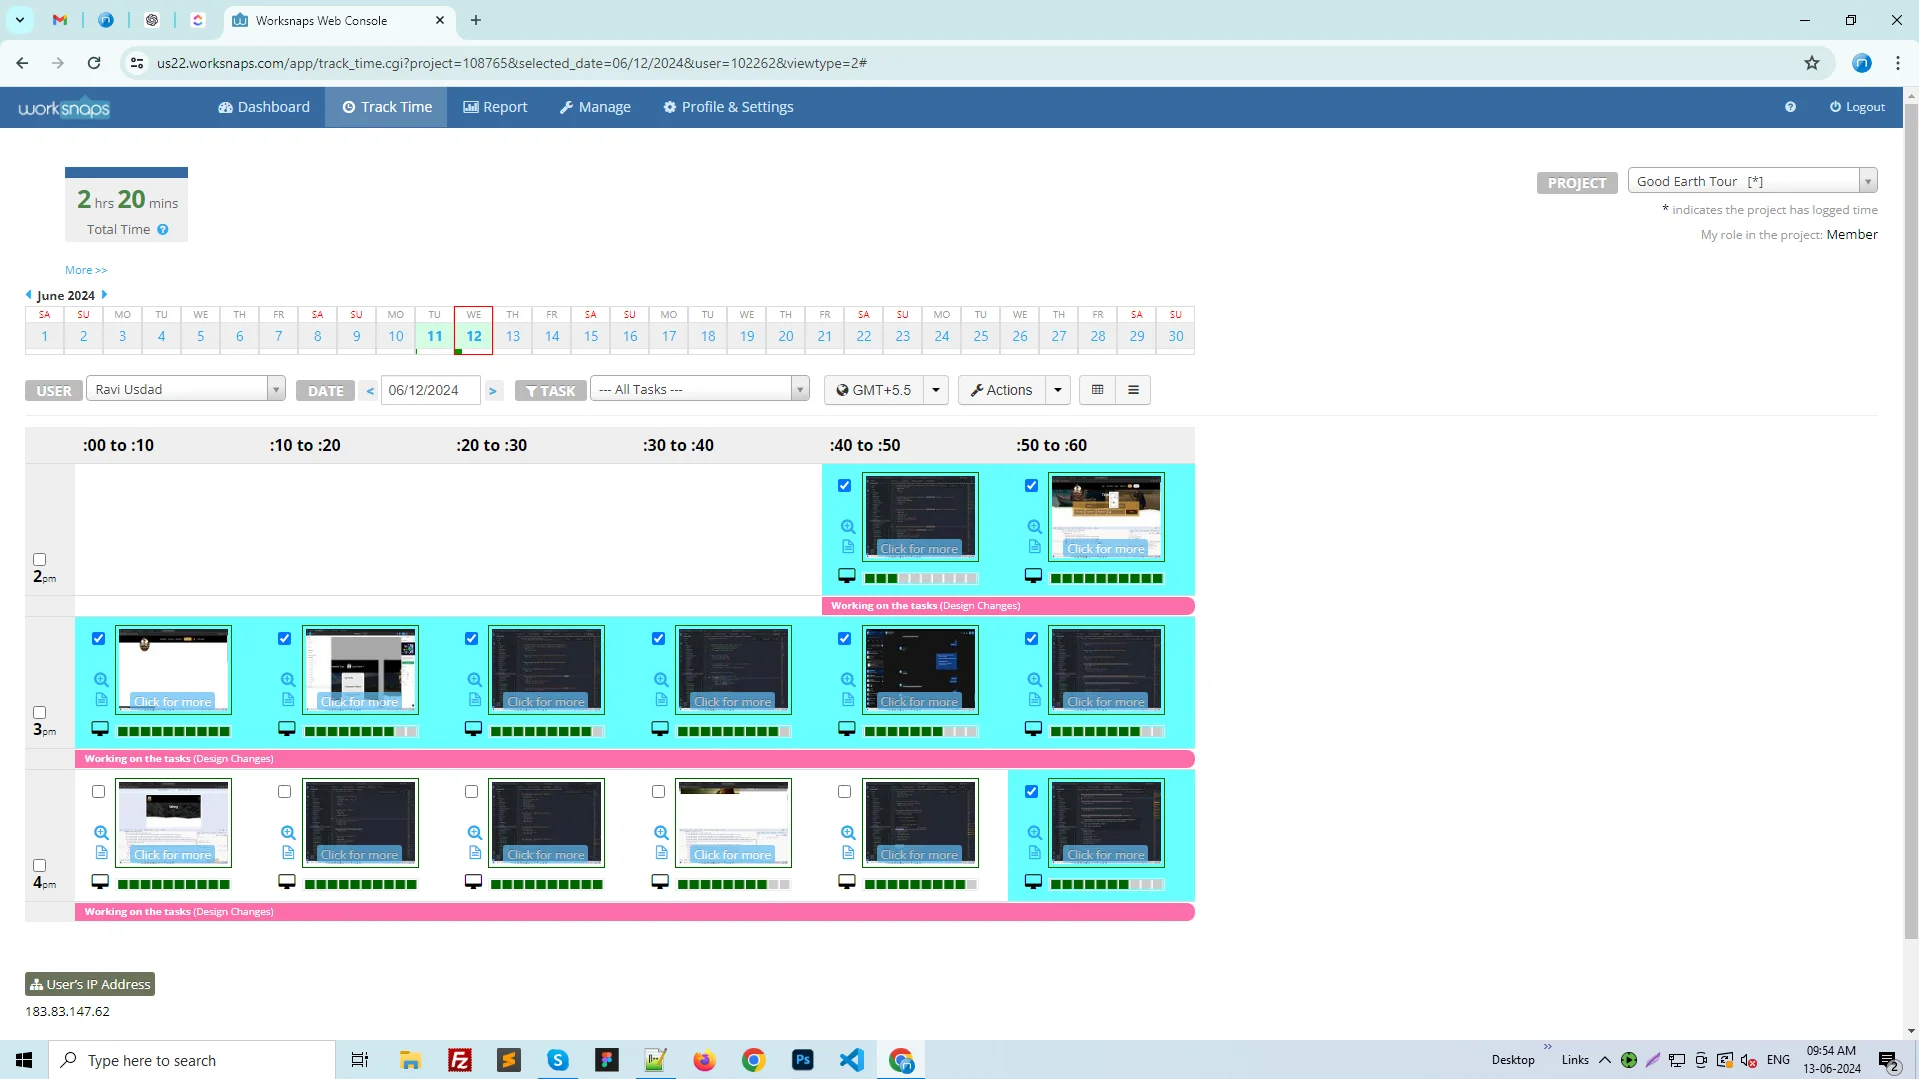Screen dimensions: 1919x1079
Task: Click monitor icon under 4pm :50 screenshot
Action: 1033,882
